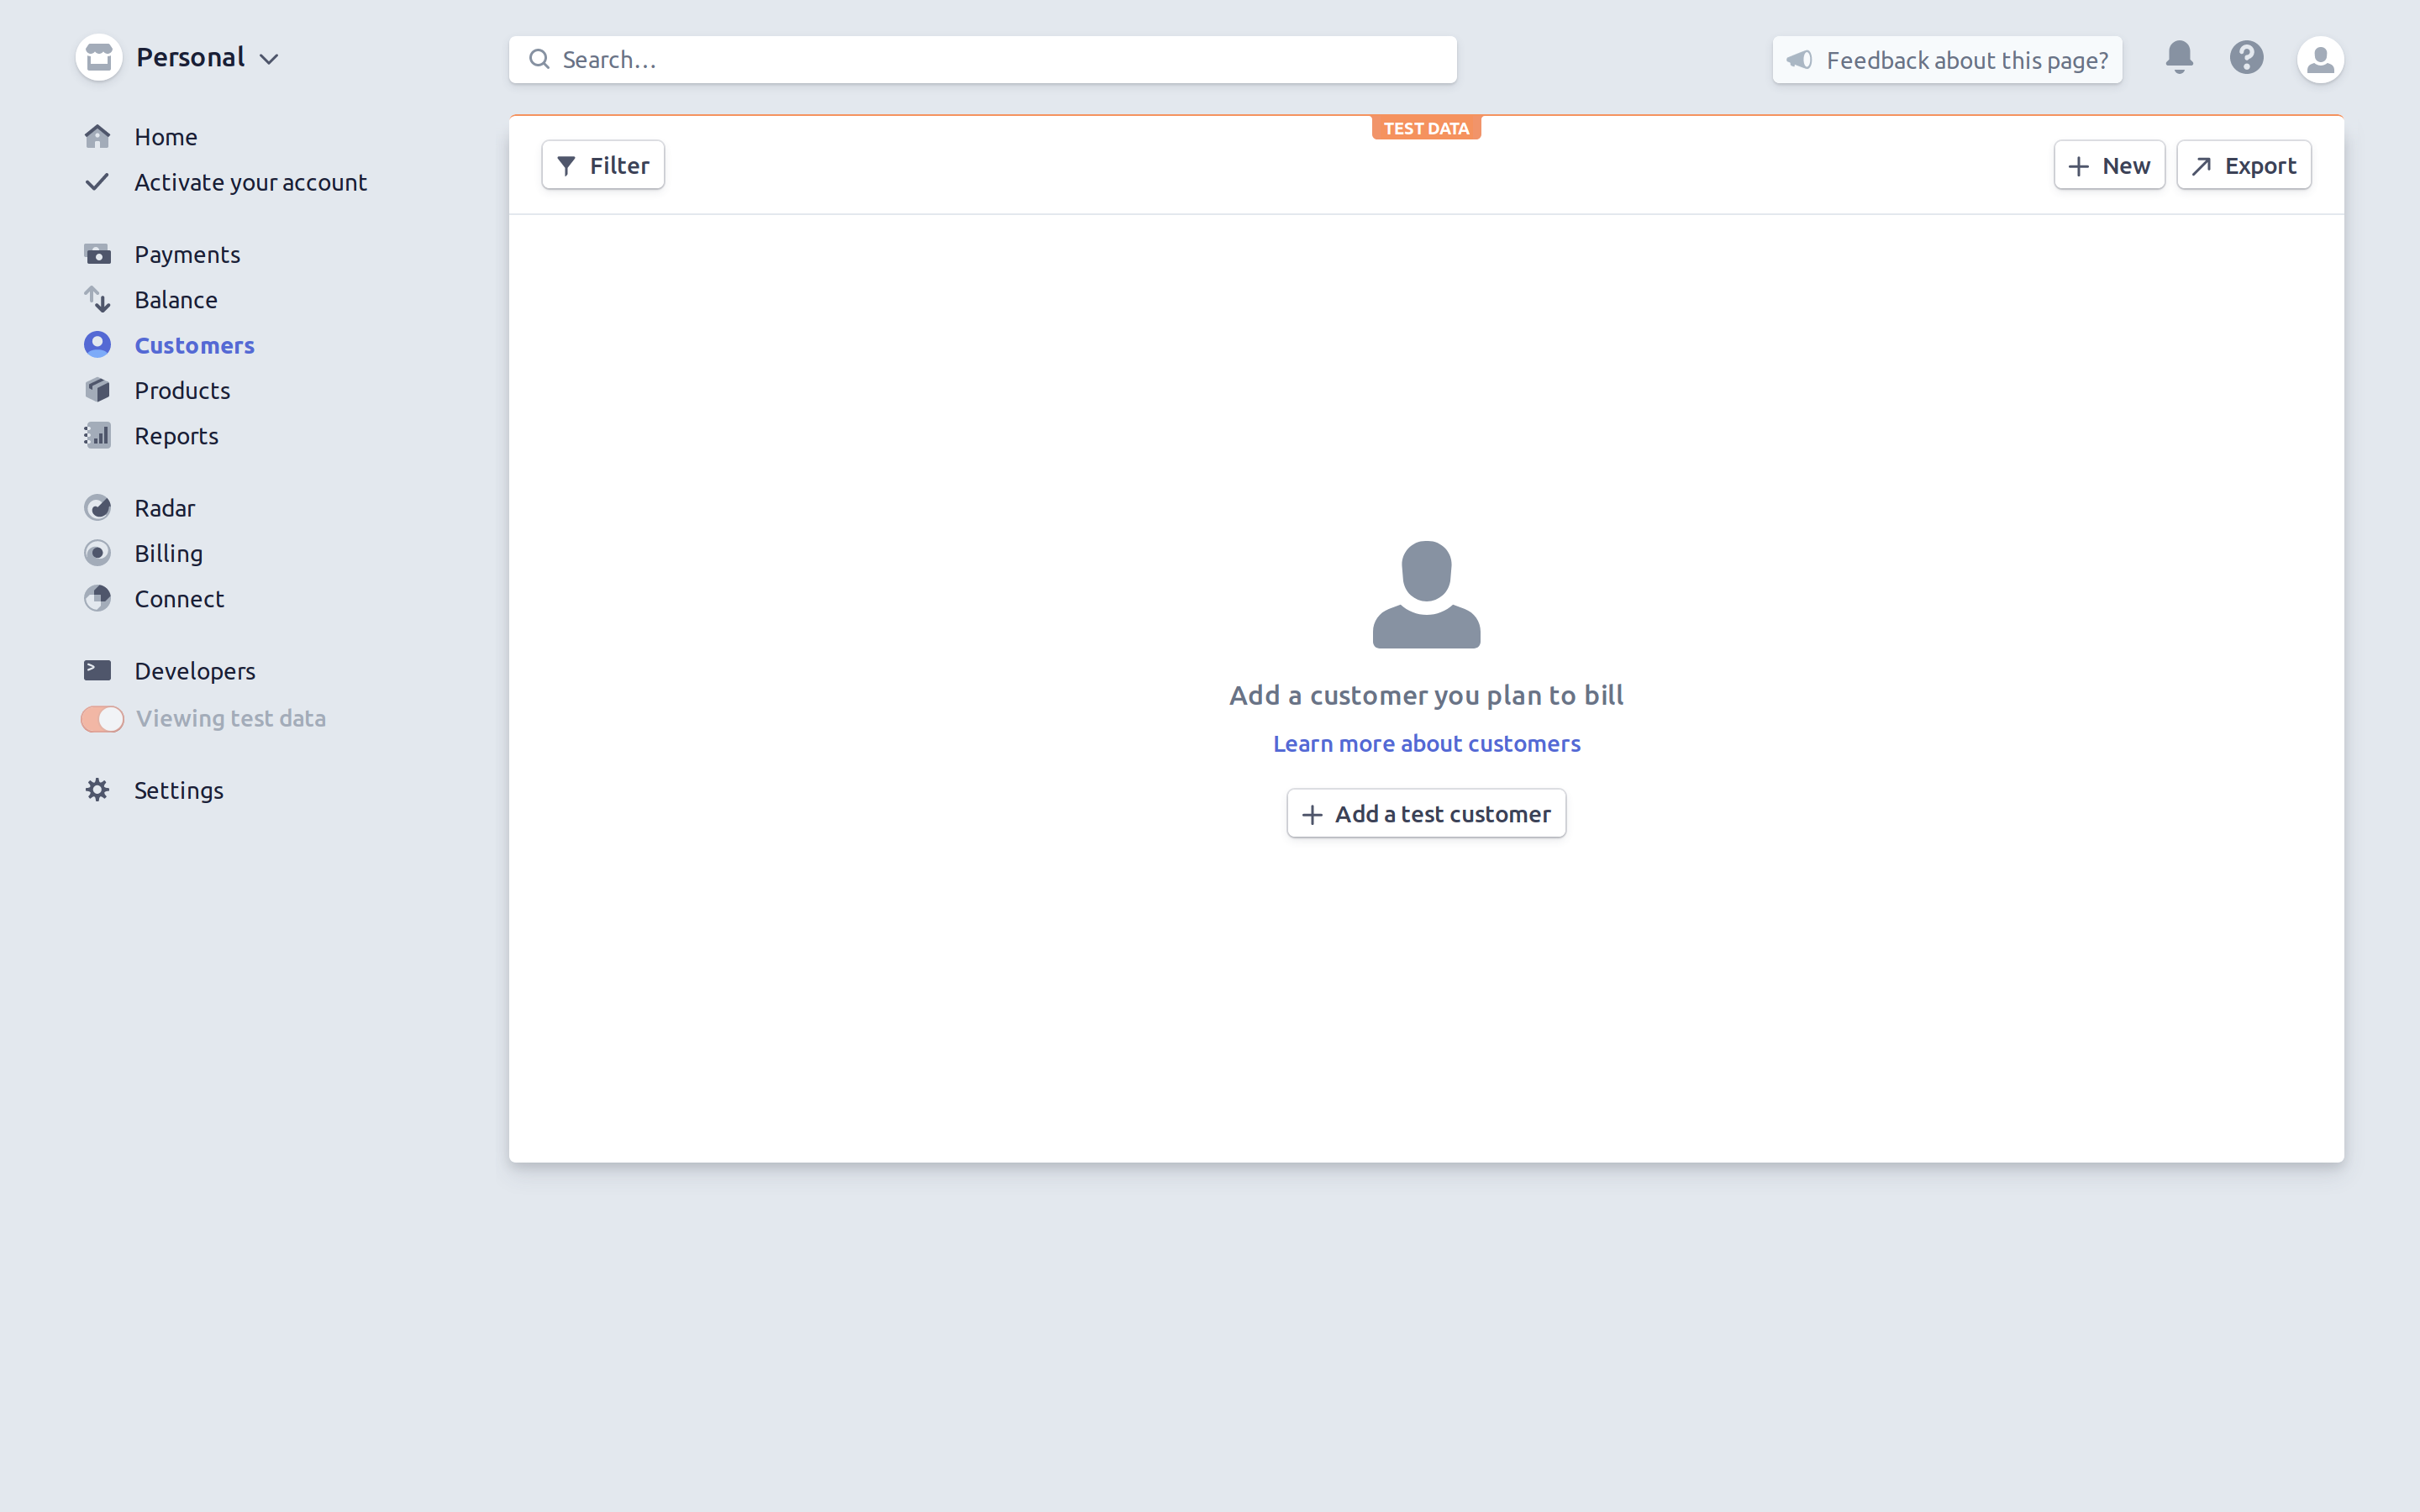Open the Connect section expander
The image size is (2420, 1512).
coord(180,599)
